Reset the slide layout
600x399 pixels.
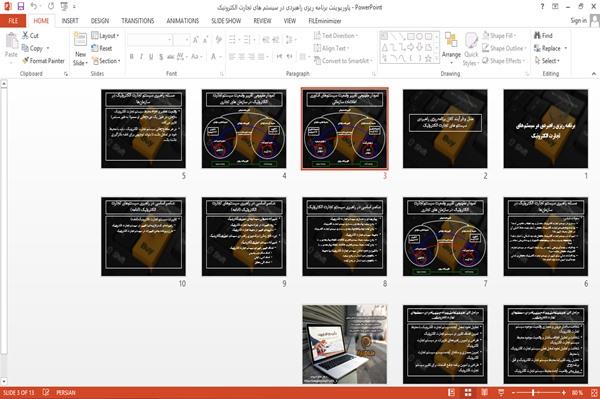[102, 48]
